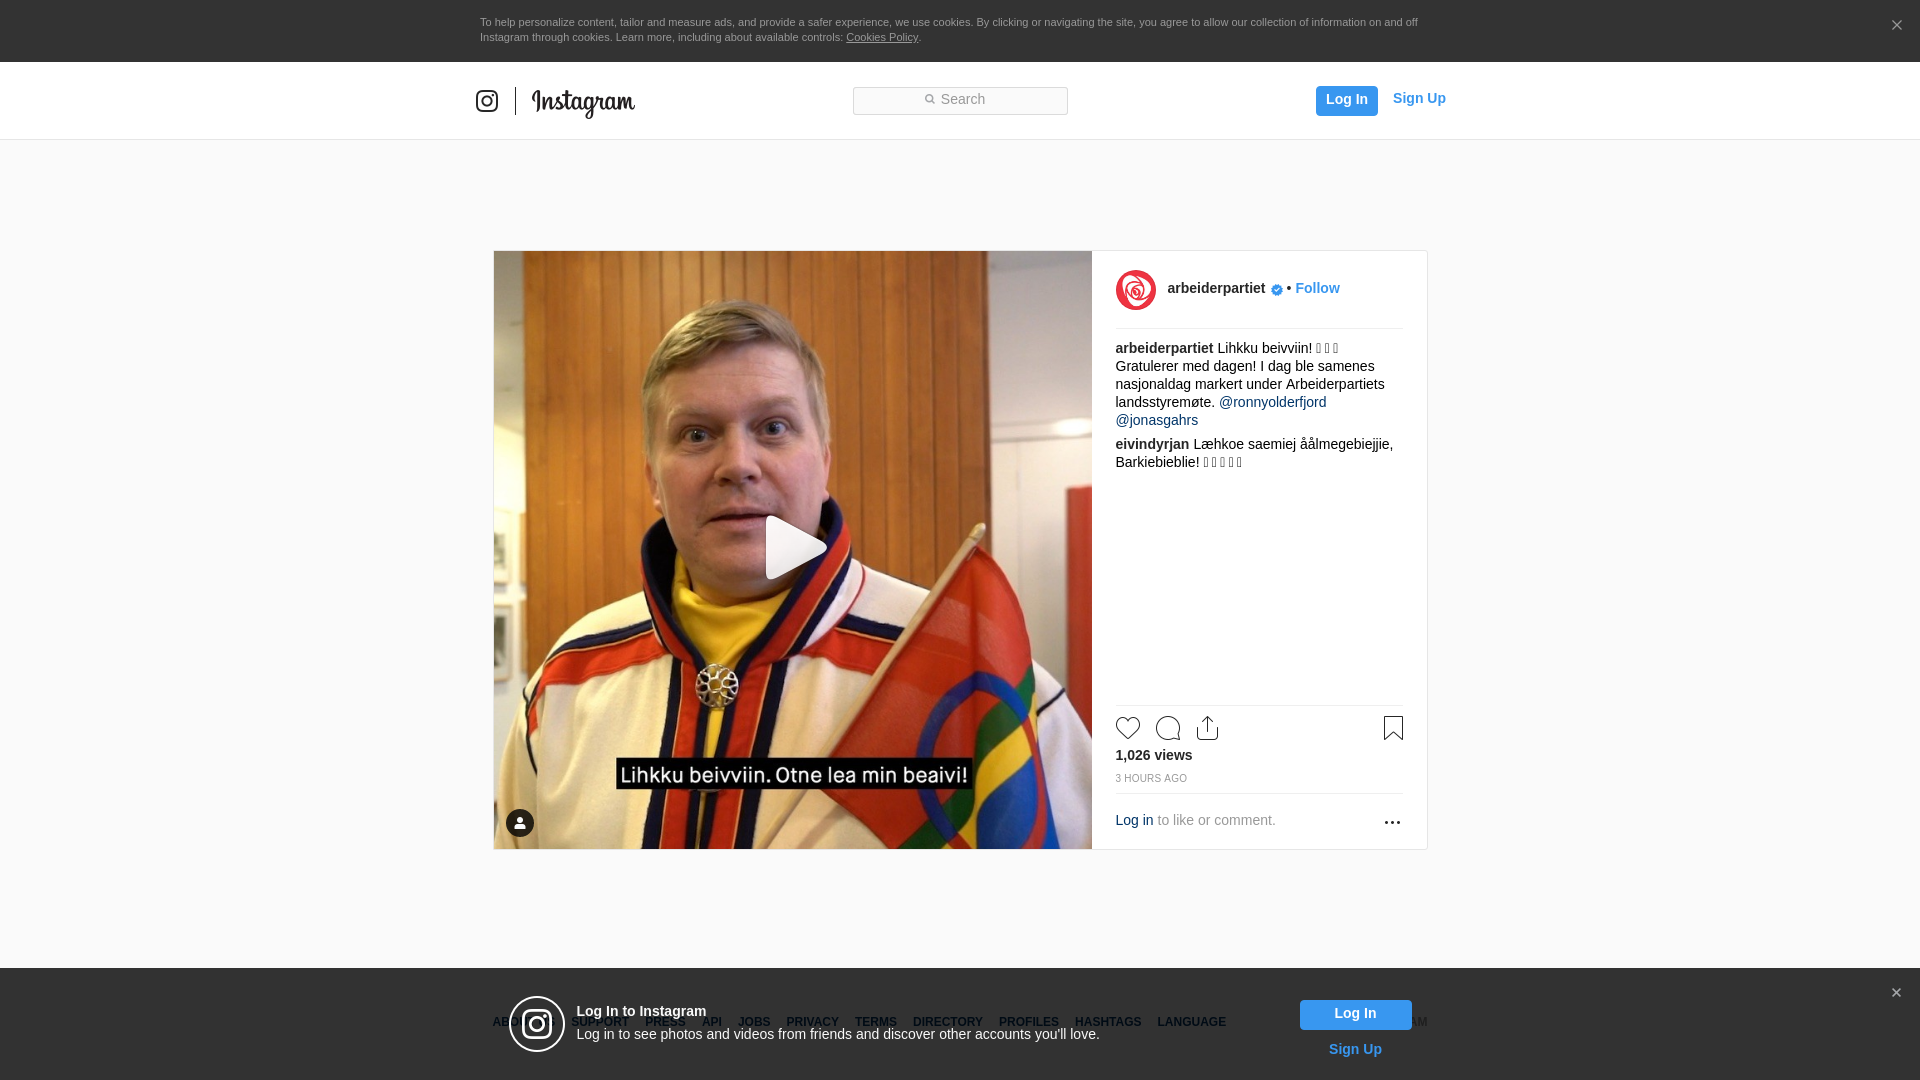The height and width of the screenshot is (1080, 1920).
Task: Open @ronnyolderfjord mention
Action: tap(1272, 402)
